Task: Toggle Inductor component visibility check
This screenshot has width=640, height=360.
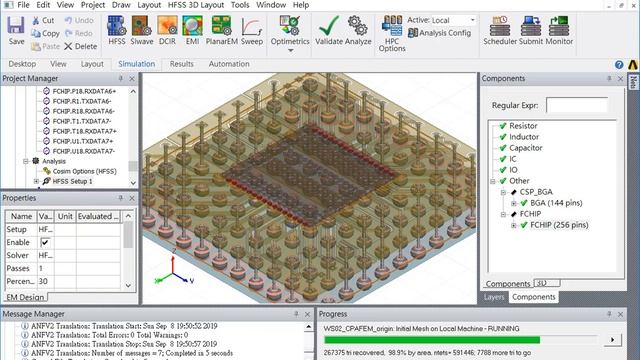Action: (503, 137)
